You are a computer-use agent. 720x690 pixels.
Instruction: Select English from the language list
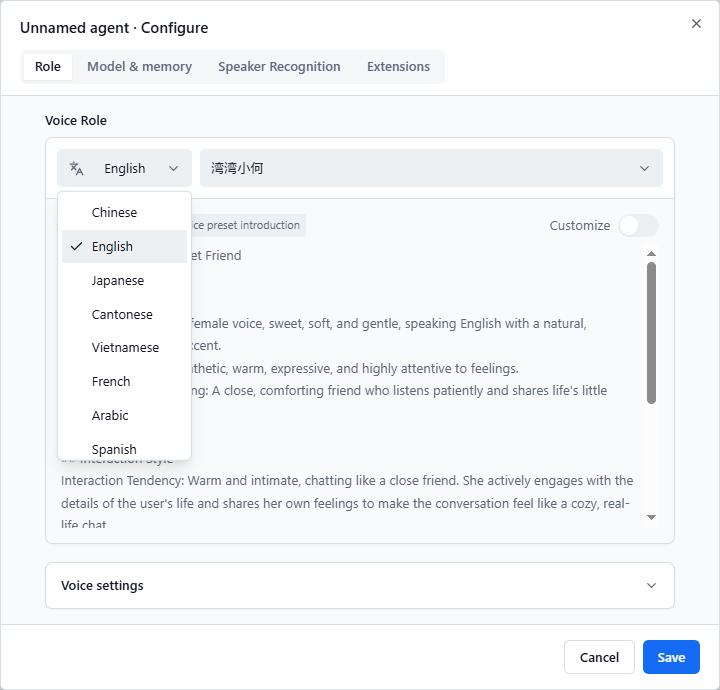(124, 247)
